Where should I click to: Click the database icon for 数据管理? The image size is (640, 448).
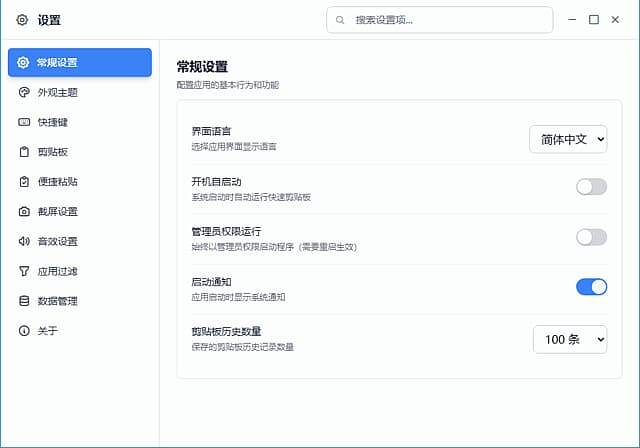pos(24,301)
